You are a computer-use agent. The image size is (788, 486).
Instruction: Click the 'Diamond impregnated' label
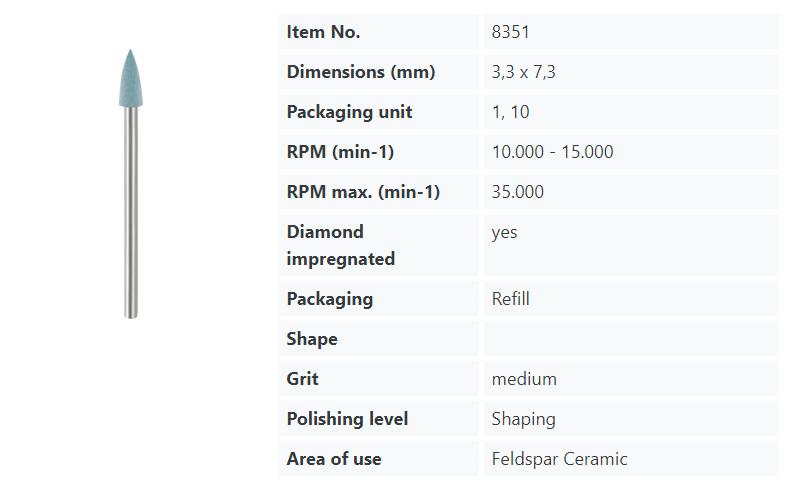340,245
